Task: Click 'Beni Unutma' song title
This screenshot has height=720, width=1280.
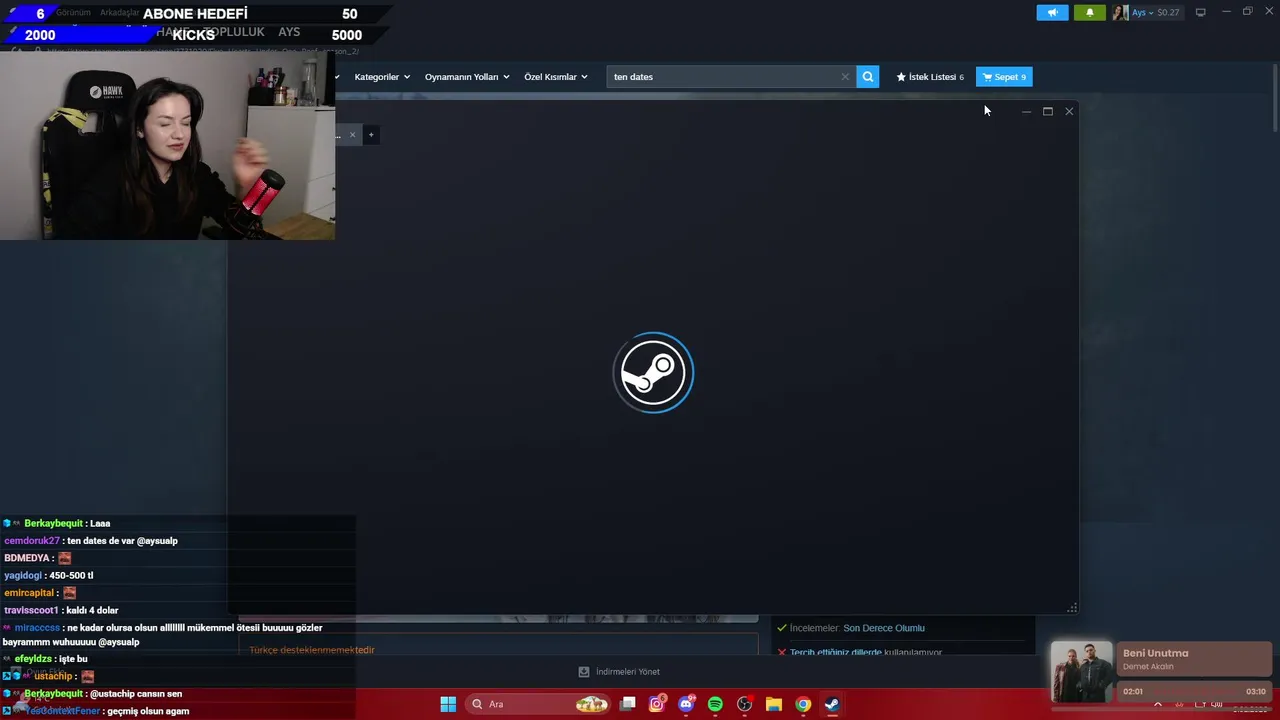Action: point(1155,653)
